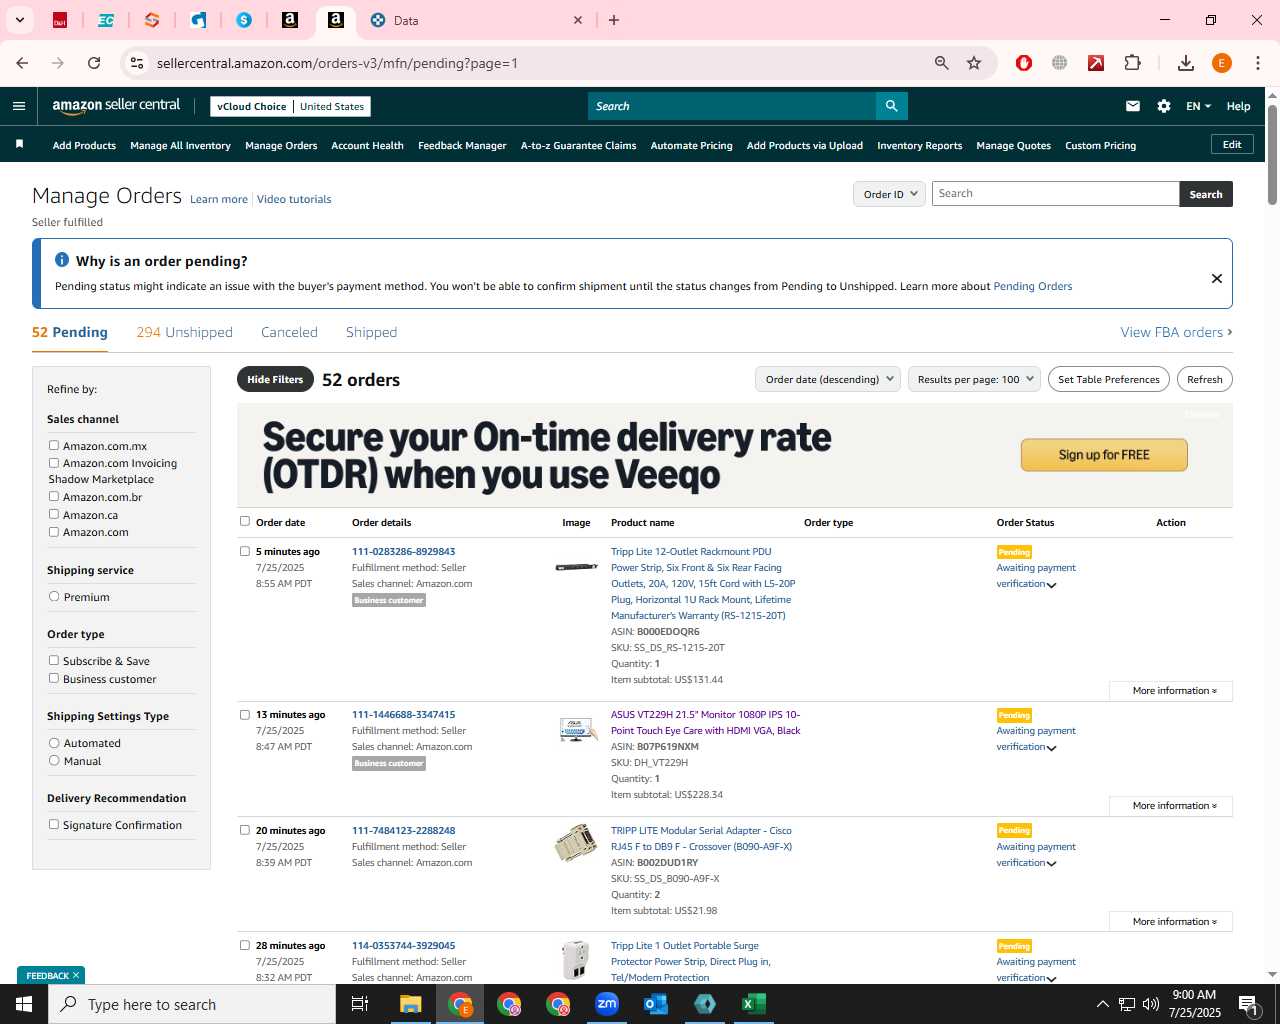Open Excel from the taskbar

tap(754, 1004)
